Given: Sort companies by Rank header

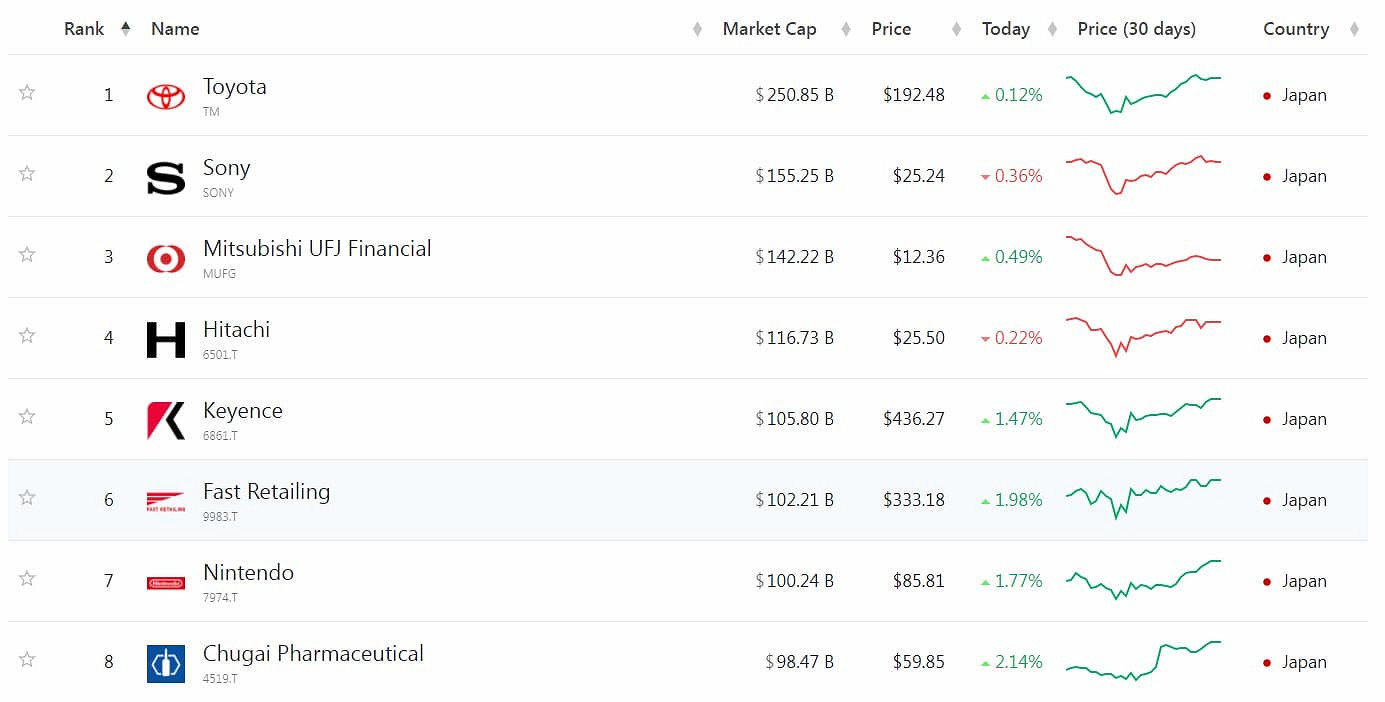Looking at the screenshot, I should [84, 29].
